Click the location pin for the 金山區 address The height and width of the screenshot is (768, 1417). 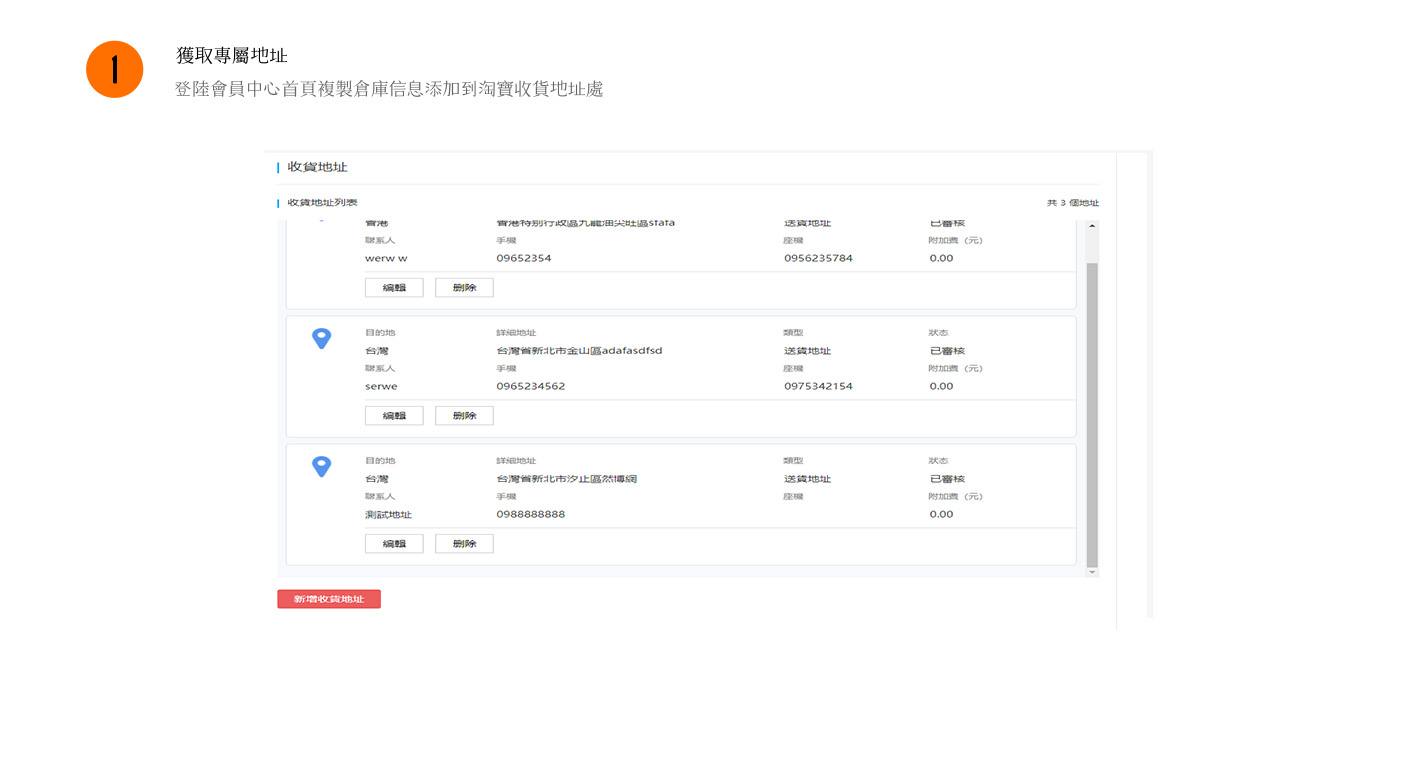tap(321, 338)
